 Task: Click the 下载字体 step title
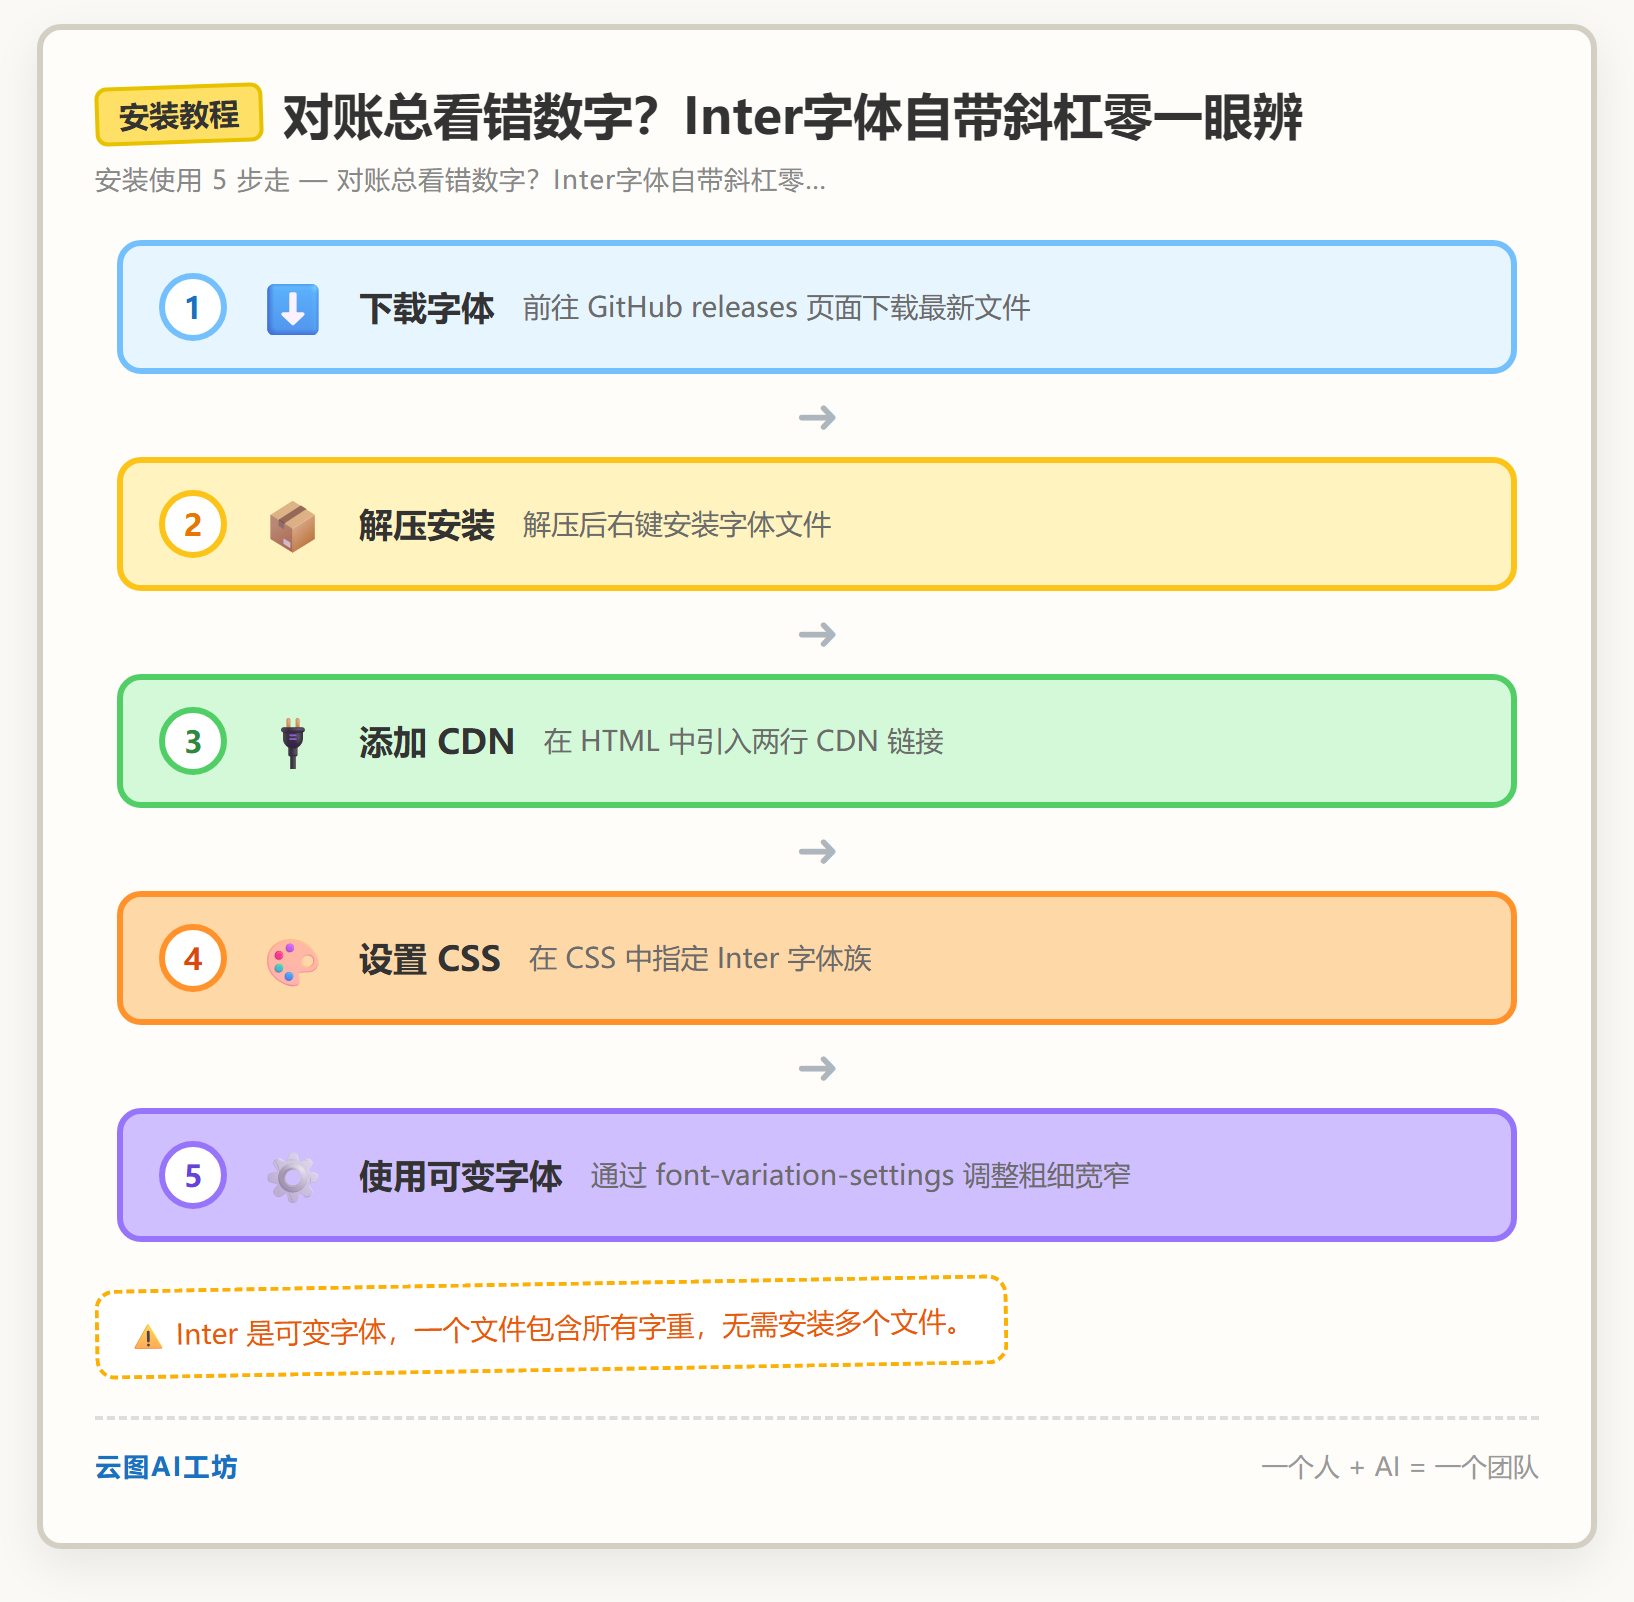click(427, 308)
